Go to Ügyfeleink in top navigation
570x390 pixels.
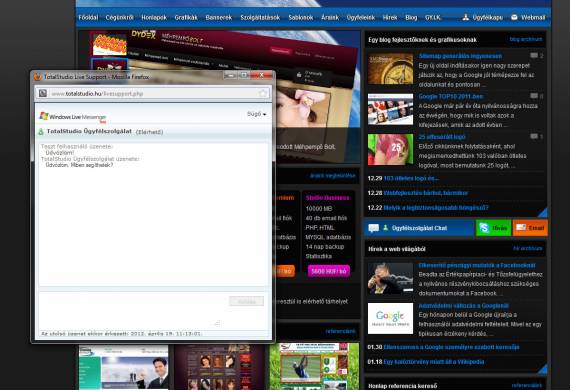click(x=361, y=17)
